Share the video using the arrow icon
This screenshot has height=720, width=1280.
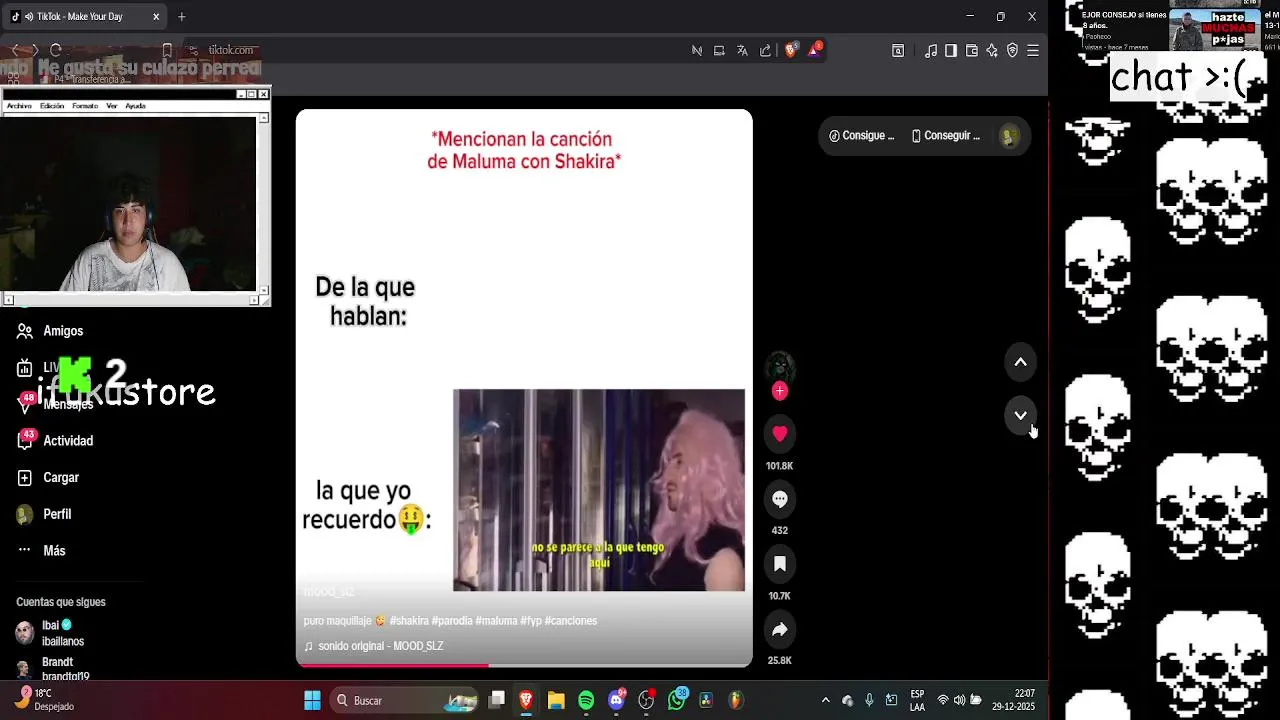pos(780,629)
